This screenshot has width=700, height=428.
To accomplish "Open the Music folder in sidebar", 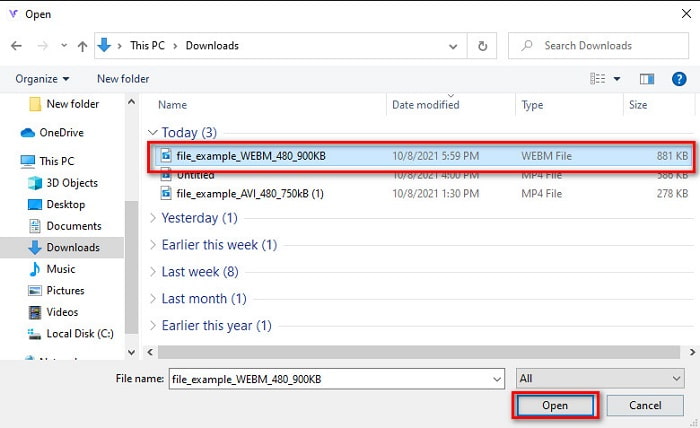I will coord(61,269).
